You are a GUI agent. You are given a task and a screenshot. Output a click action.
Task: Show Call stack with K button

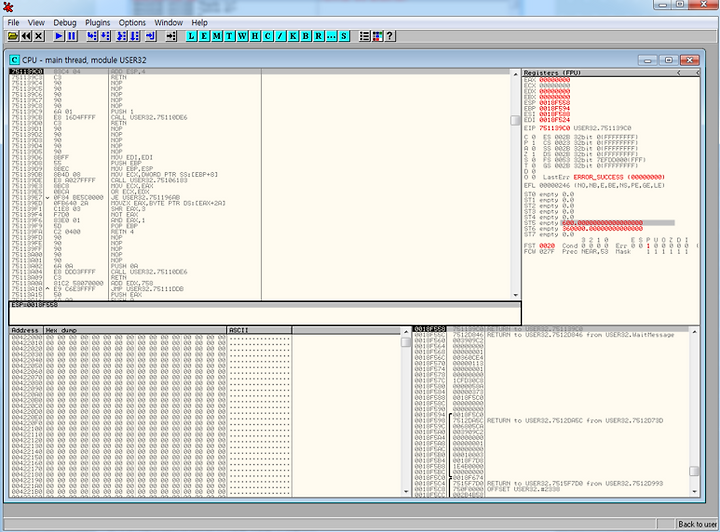click(x=293, y=36)
